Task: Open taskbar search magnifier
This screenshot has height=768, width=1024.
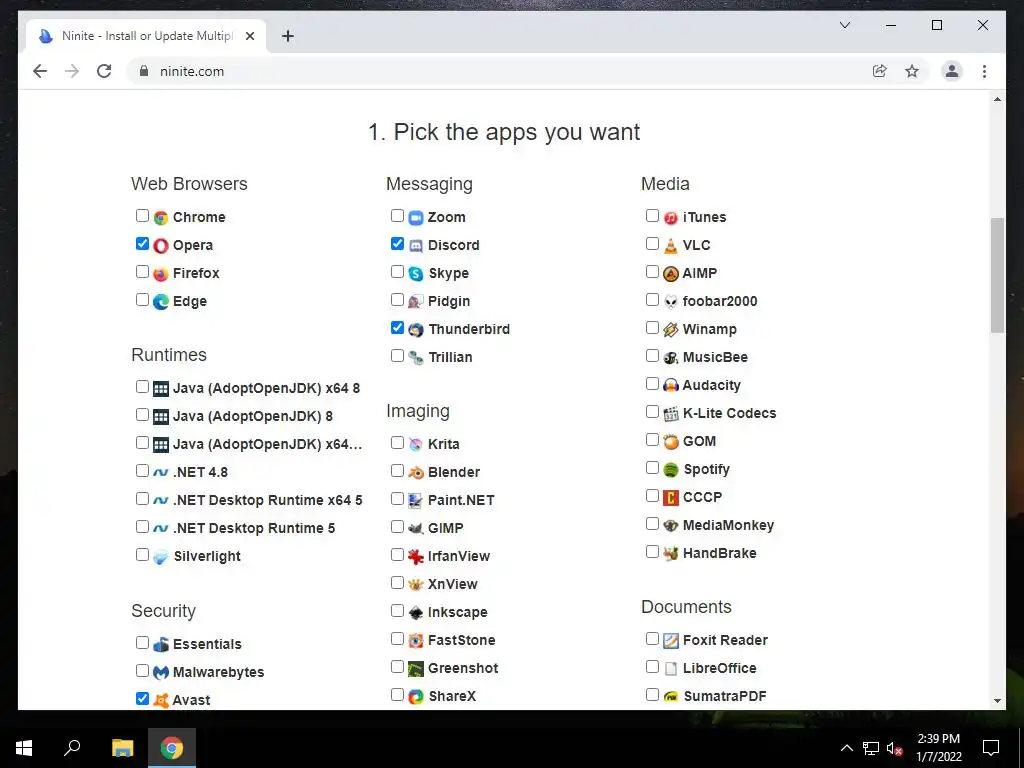Action: point(72,748)
